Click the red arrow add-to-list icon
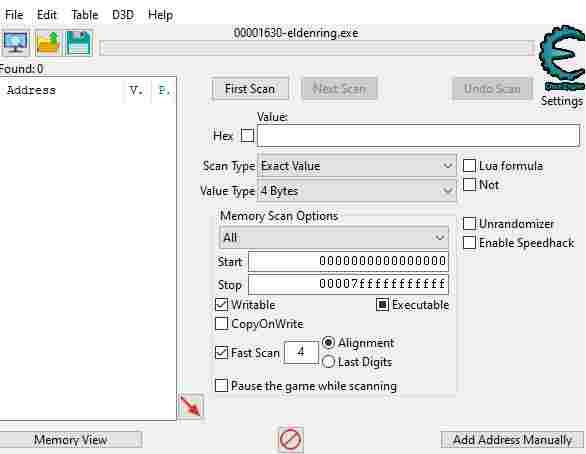Viewport: 586px width, 454px height. coord(191,406)
